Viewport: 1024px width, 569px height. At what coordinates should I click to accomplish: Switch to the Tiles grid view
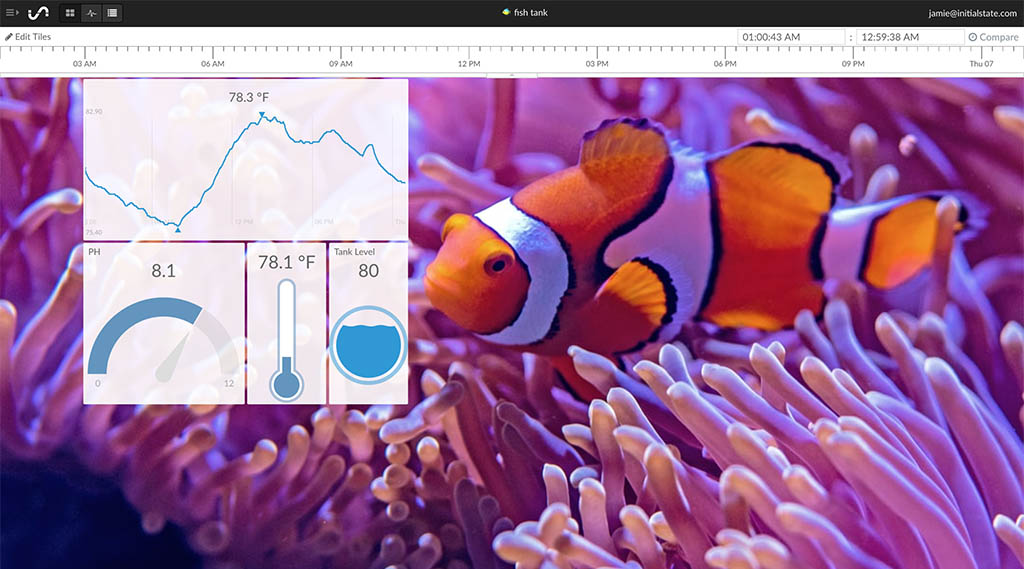(70, 13)
